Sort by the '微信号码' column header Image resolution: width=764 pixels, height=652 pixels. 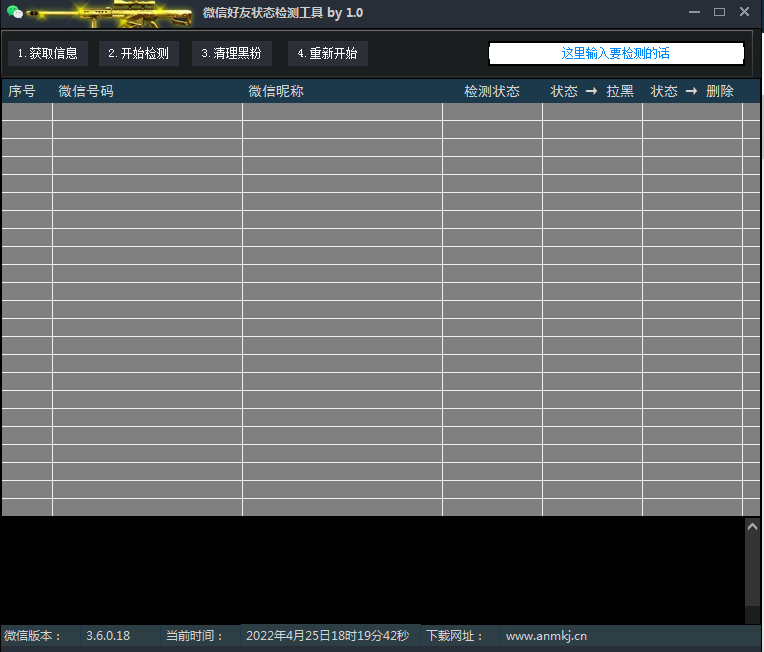[x=86, y=91]
